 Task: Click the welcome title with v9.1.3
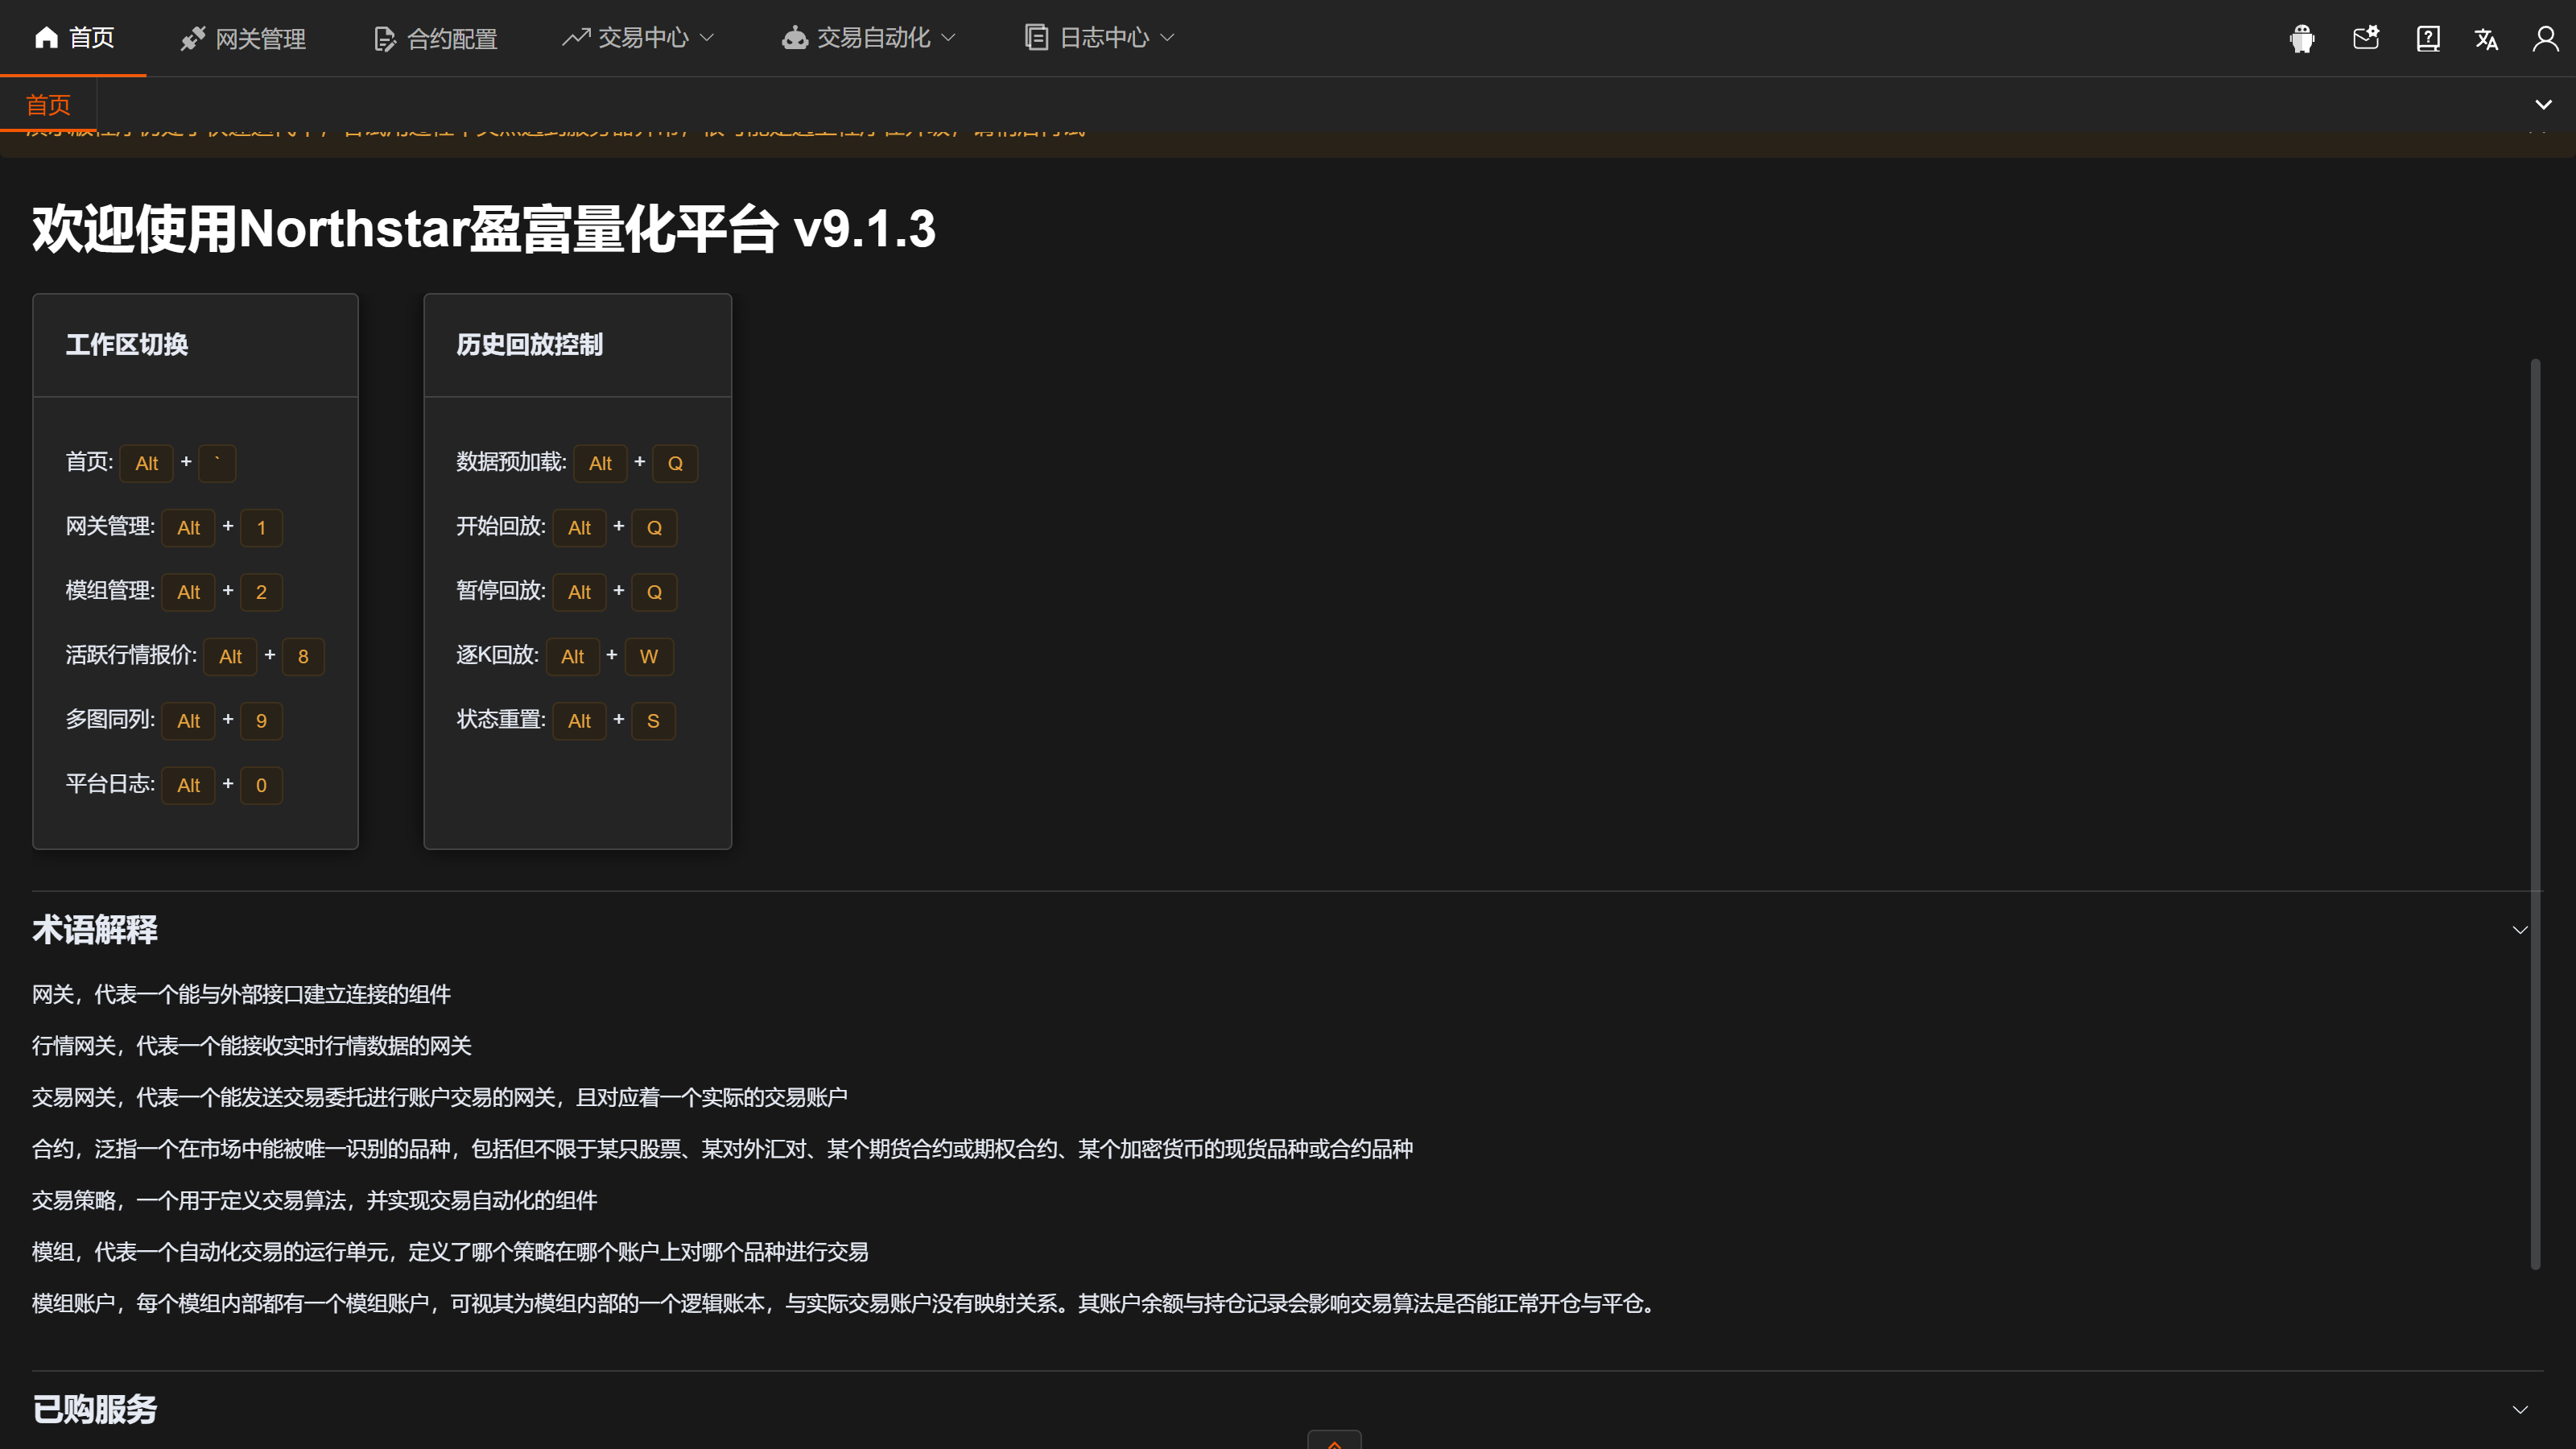point(484,229)
